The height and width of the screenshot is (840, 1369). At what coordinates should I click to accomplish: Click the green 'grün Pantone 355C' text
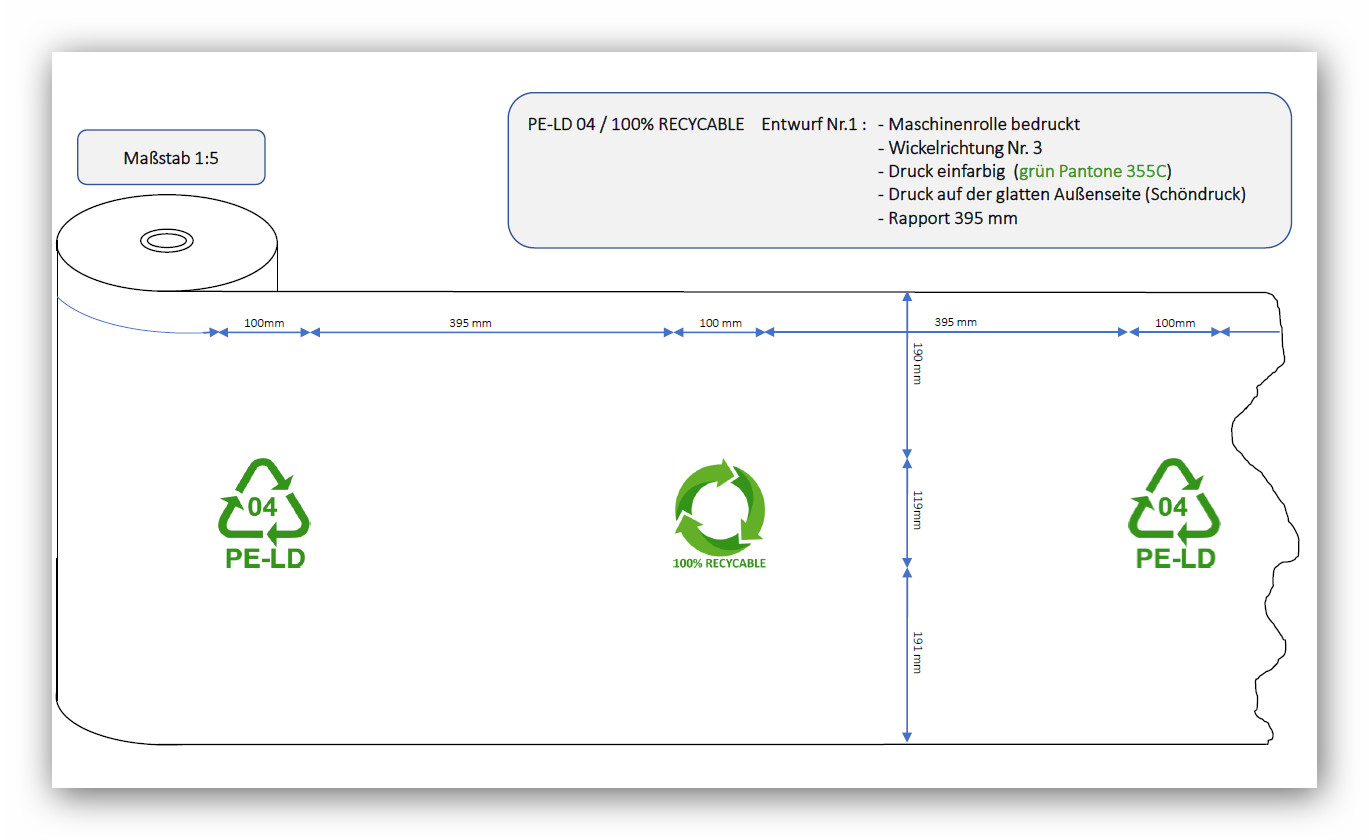point(1092,171)
